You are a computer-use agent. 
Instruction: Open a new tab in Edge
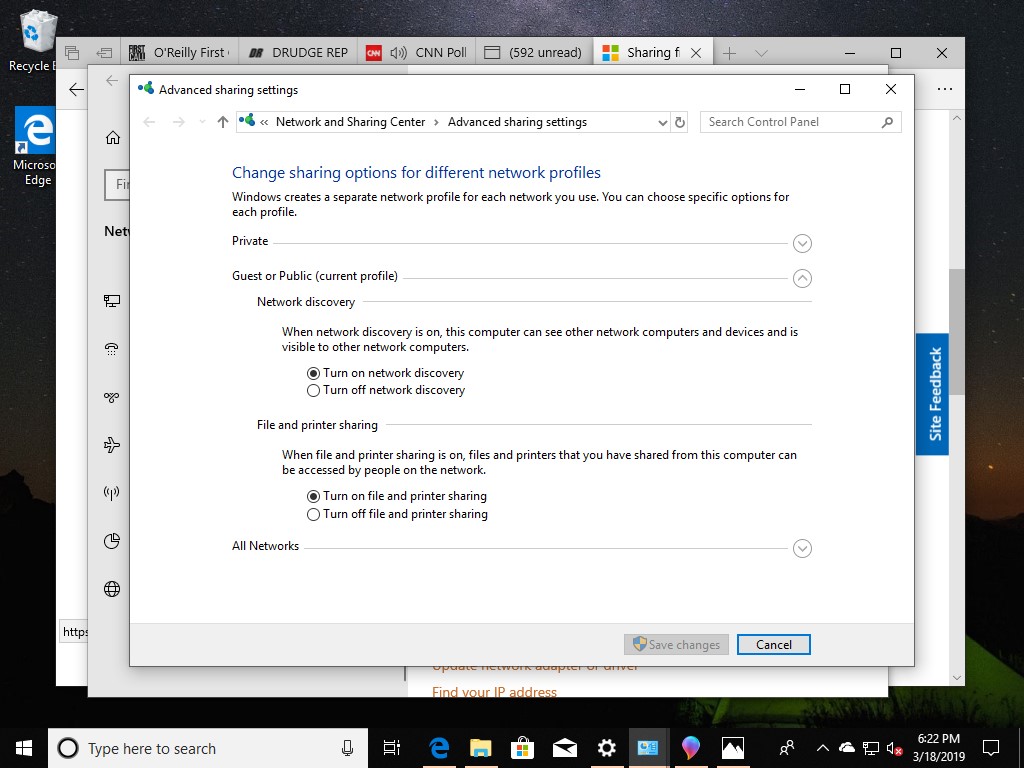(729, 53)
